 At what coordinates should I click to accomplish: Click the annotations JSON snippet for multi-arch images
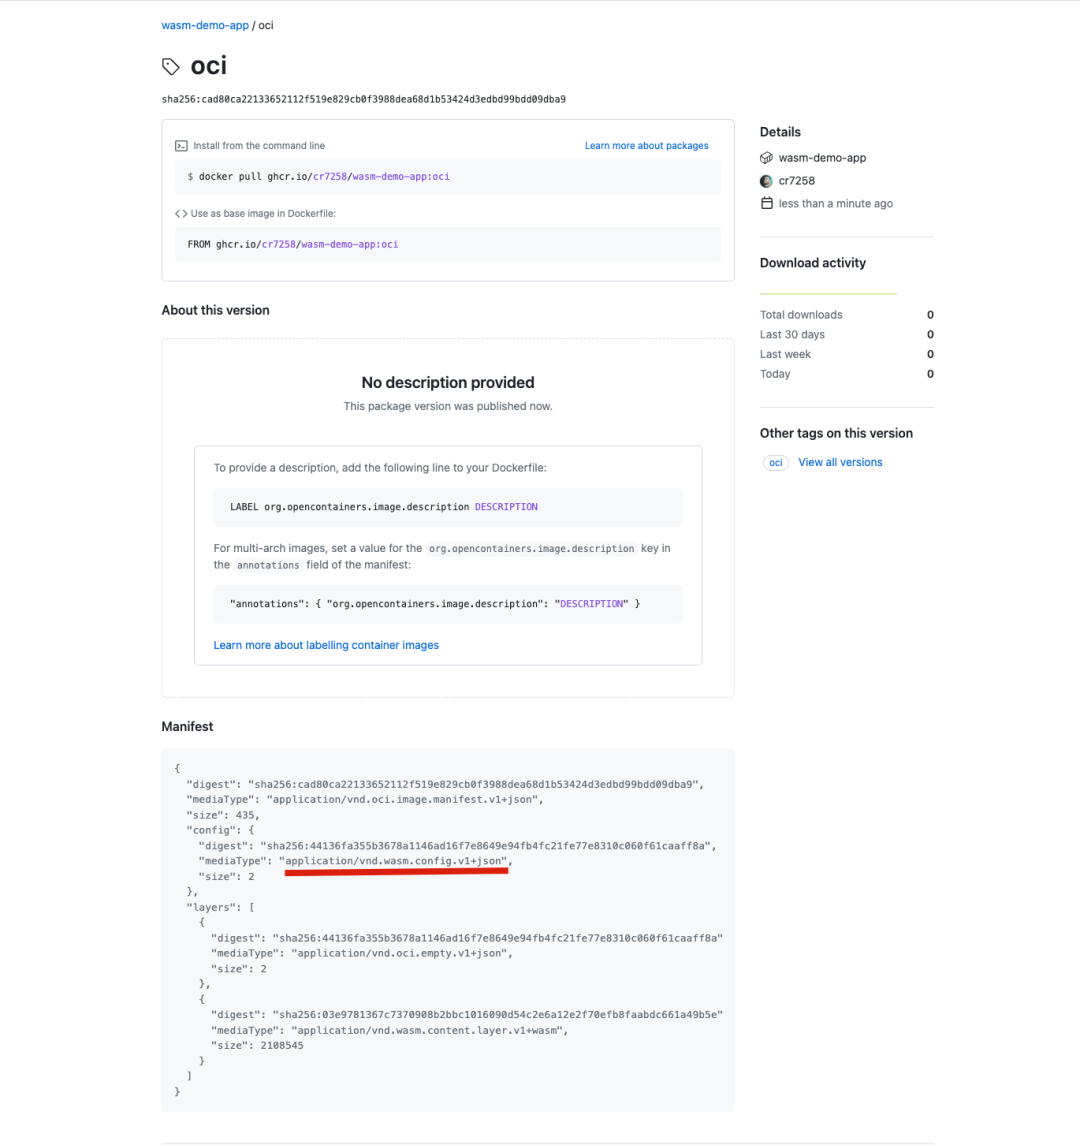click(x=434, y=604)
